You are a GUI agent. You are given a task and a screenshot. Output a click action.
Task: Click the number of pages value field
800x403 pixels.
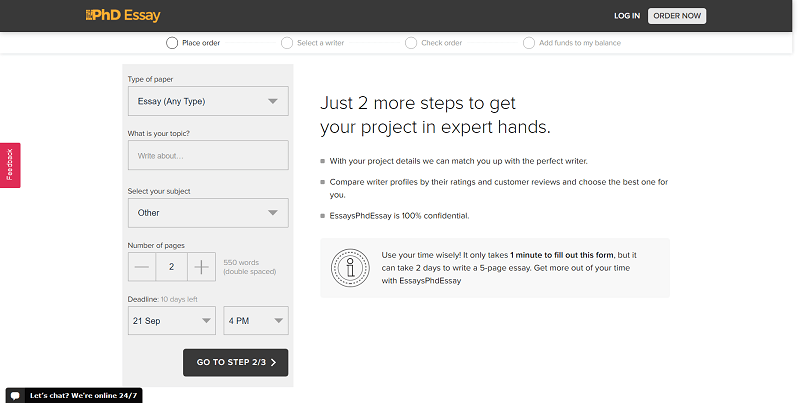(x=172, y=267)
